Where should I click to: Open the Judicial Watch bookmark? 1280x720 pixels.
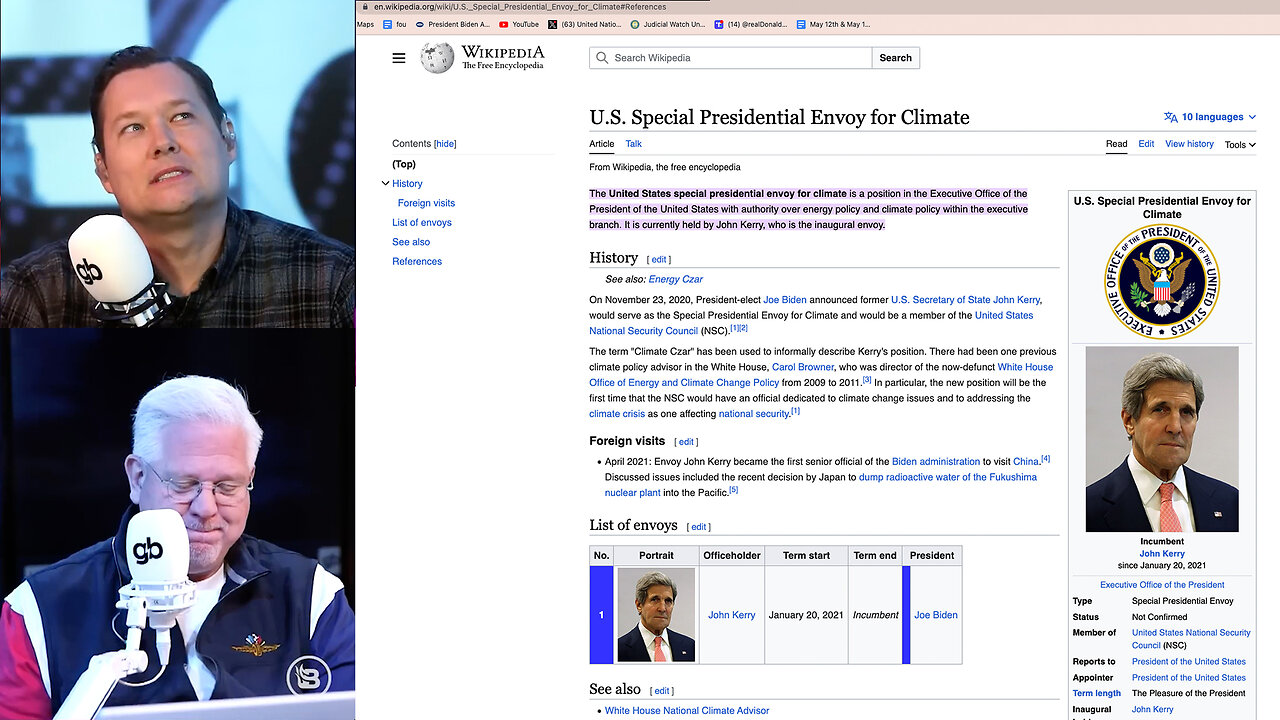tap(667, 24)
